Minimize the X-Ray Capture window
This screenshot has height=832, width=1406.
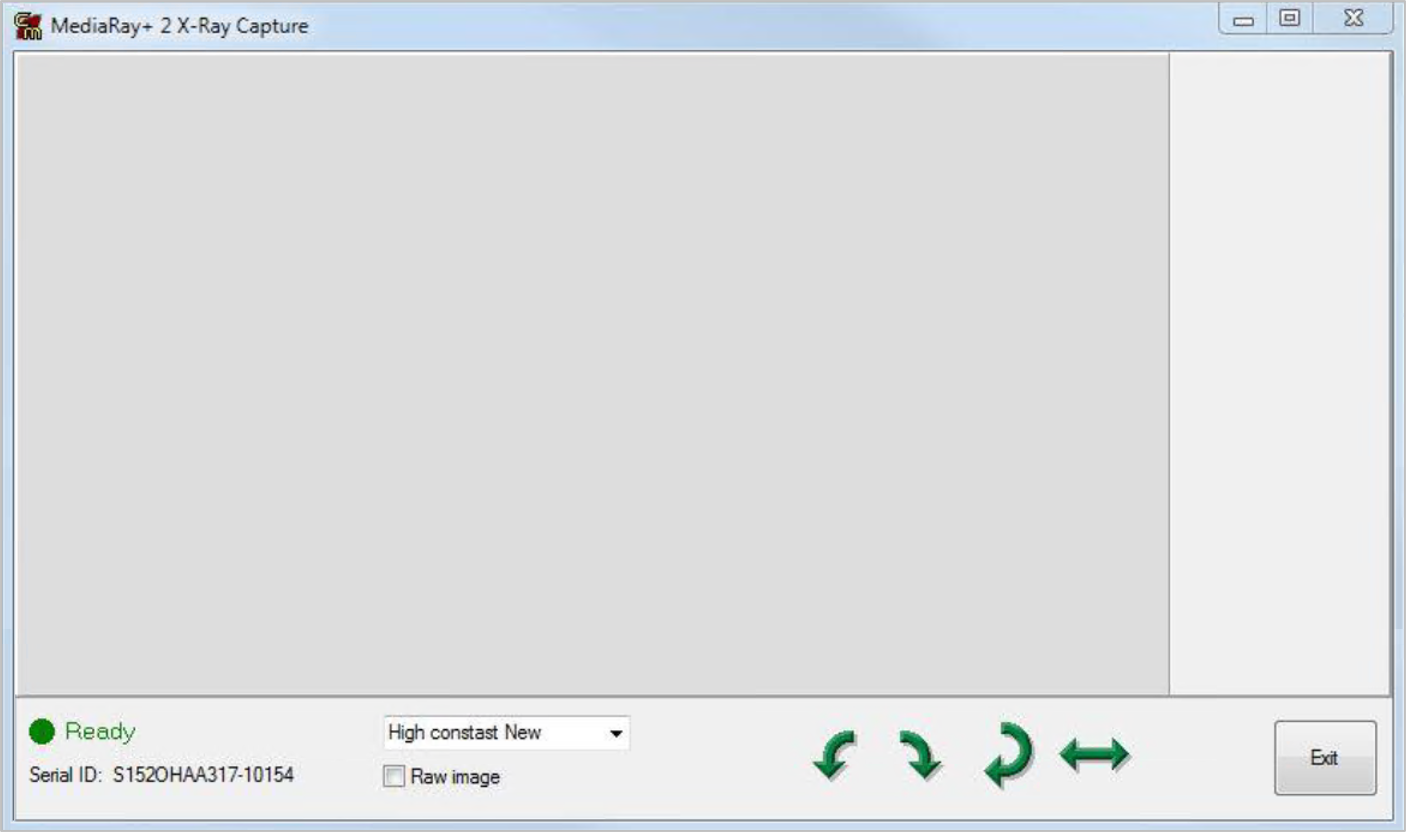coord(1243,19)
